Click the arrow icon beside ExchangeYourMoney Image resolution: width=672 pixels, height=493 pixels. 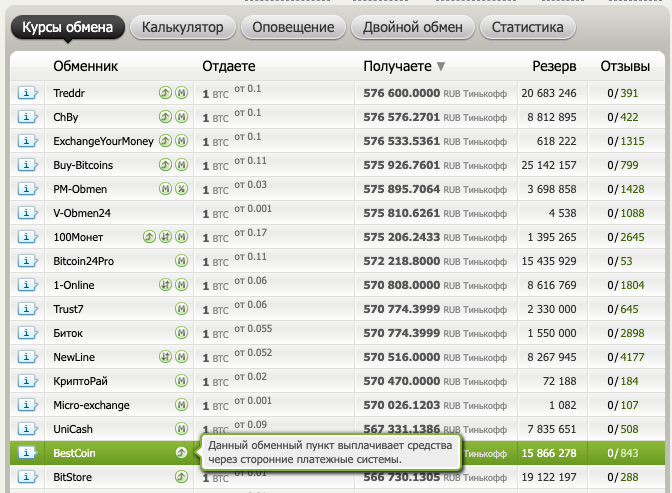pos(166,141)
